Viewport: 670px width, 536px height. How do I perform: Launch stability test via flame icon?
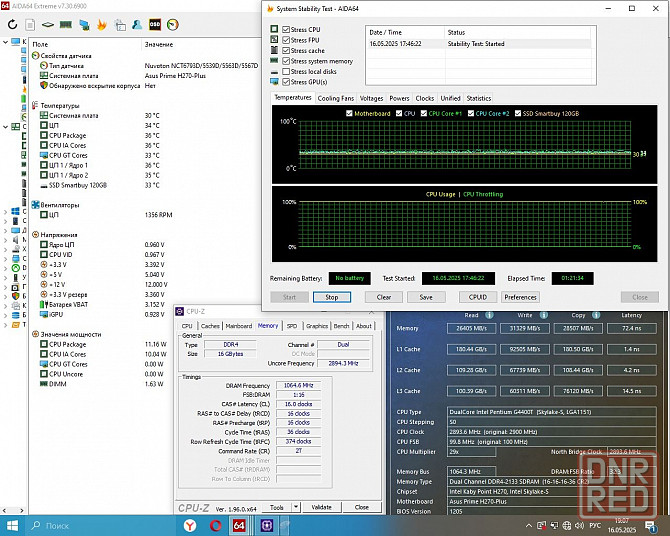(x=102, y=25)
